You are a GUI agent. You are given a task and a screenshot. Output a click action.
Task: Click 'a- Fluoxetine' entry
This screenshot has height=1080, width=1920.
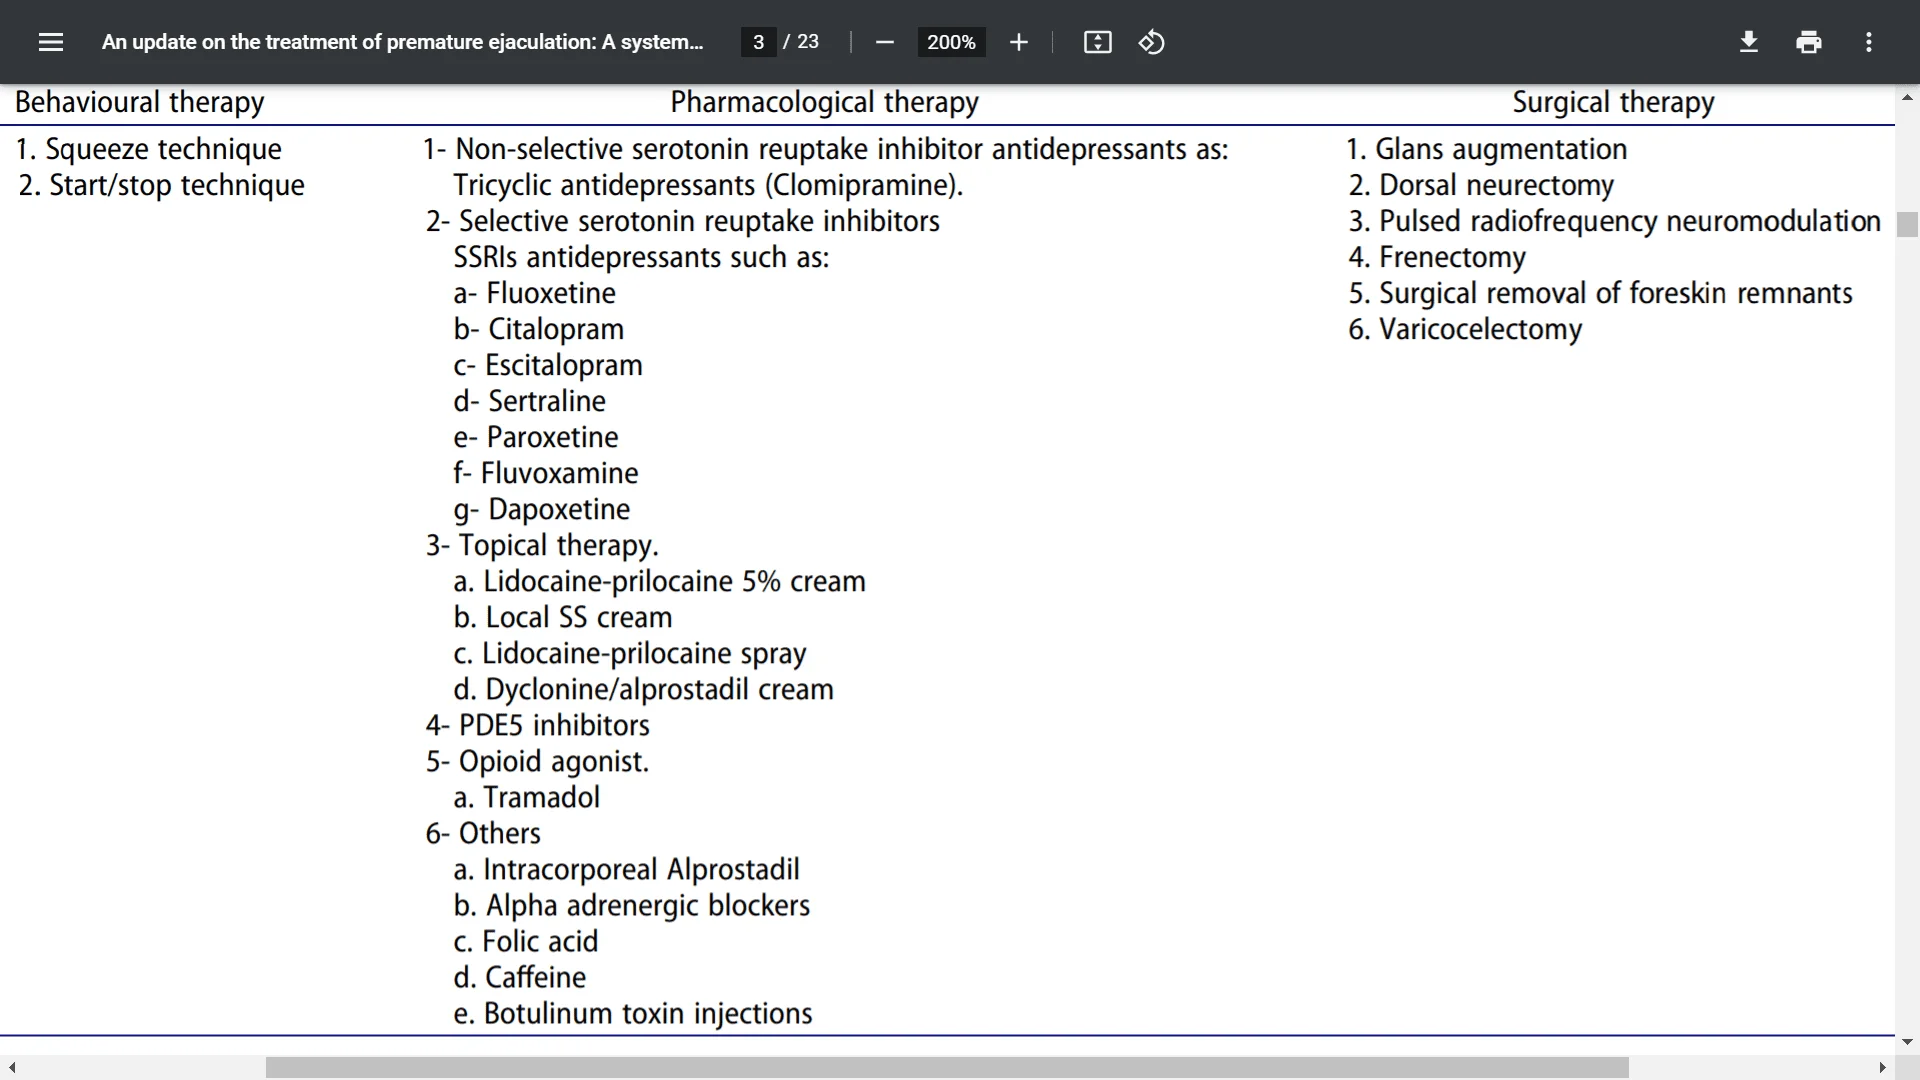(534, 293)
